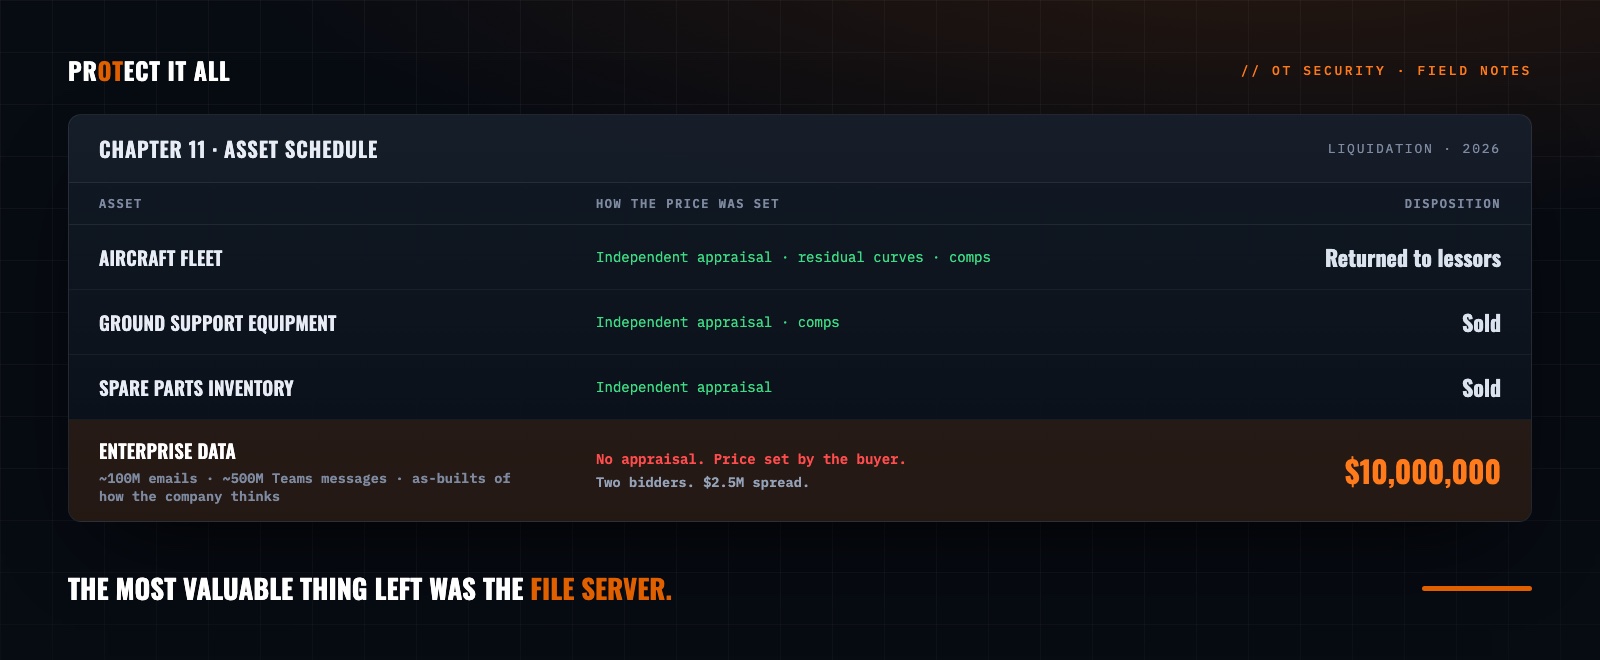Image resolution: width=1600 pixels, height=660 pixels.
Task: Select the Chapter 11 Asset Schedule heading
Action: (238, 149)
